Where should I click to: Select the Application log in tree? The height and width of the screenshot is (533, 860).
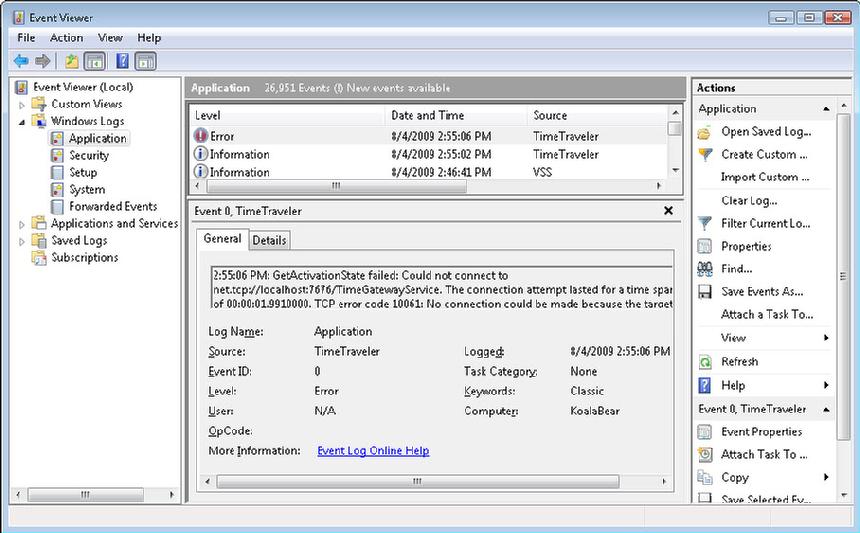97,138
